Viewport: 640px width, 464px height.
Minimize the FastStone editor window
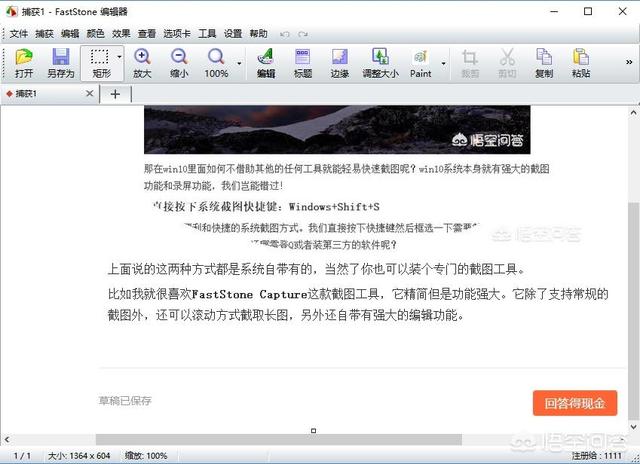coord(554,11)
